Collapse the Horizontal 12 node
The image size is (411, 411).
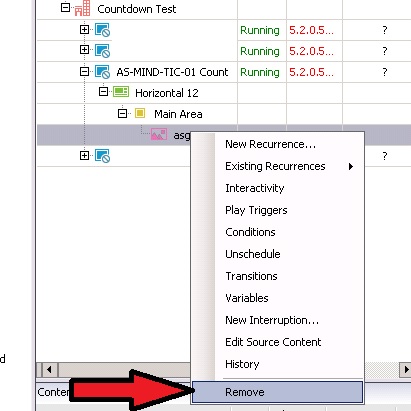[x=104, y=91]
